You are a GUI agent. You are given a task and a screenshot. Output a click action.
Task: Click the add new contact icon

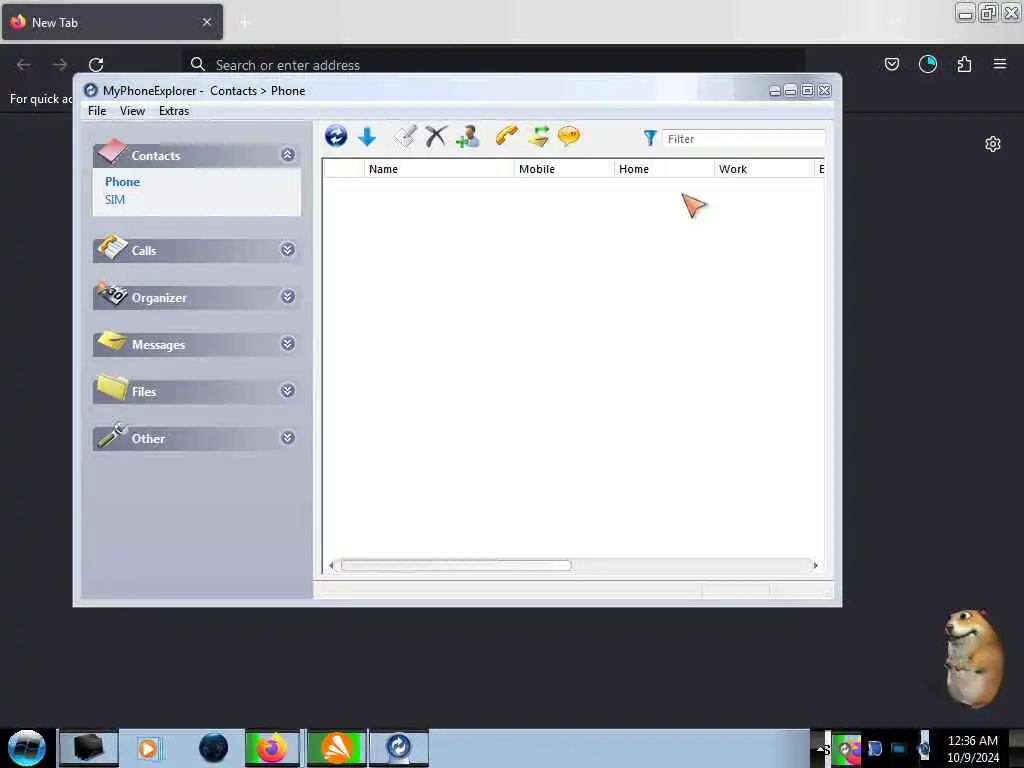(x=468, y=136)
